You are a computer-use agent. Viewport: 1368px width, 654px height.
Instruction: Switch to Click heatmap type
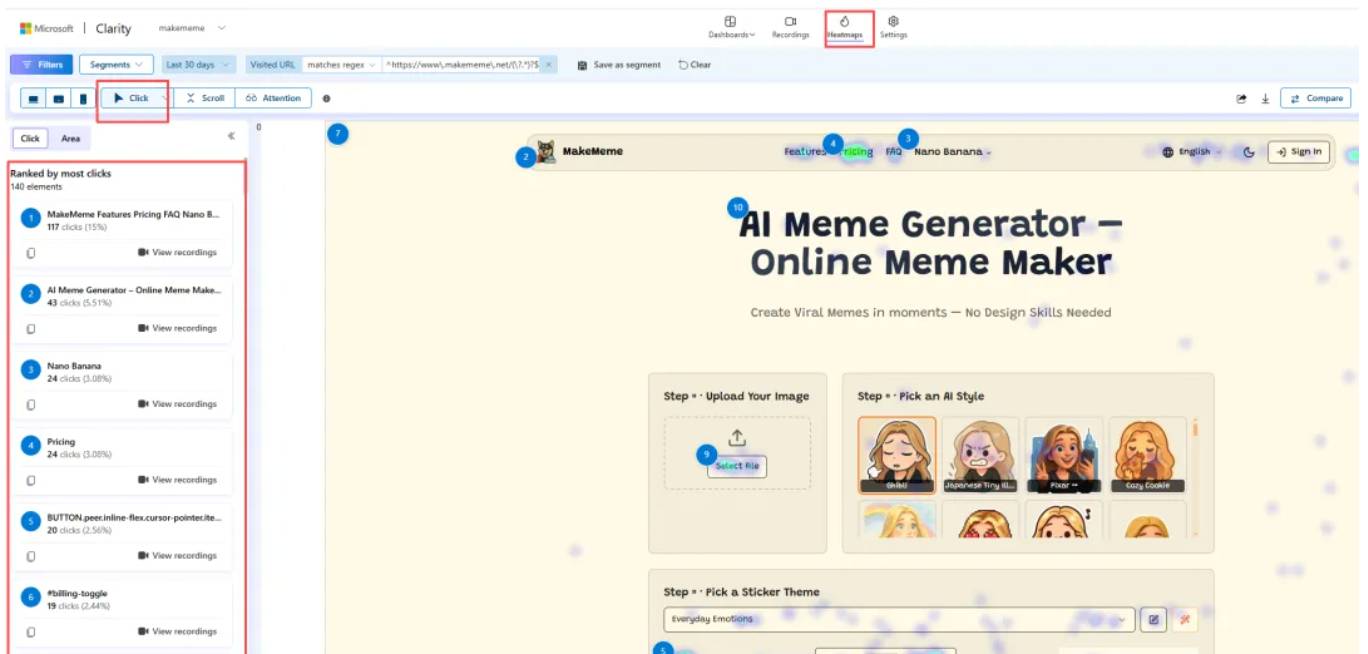pyautogui.click(x=130, y=98)
